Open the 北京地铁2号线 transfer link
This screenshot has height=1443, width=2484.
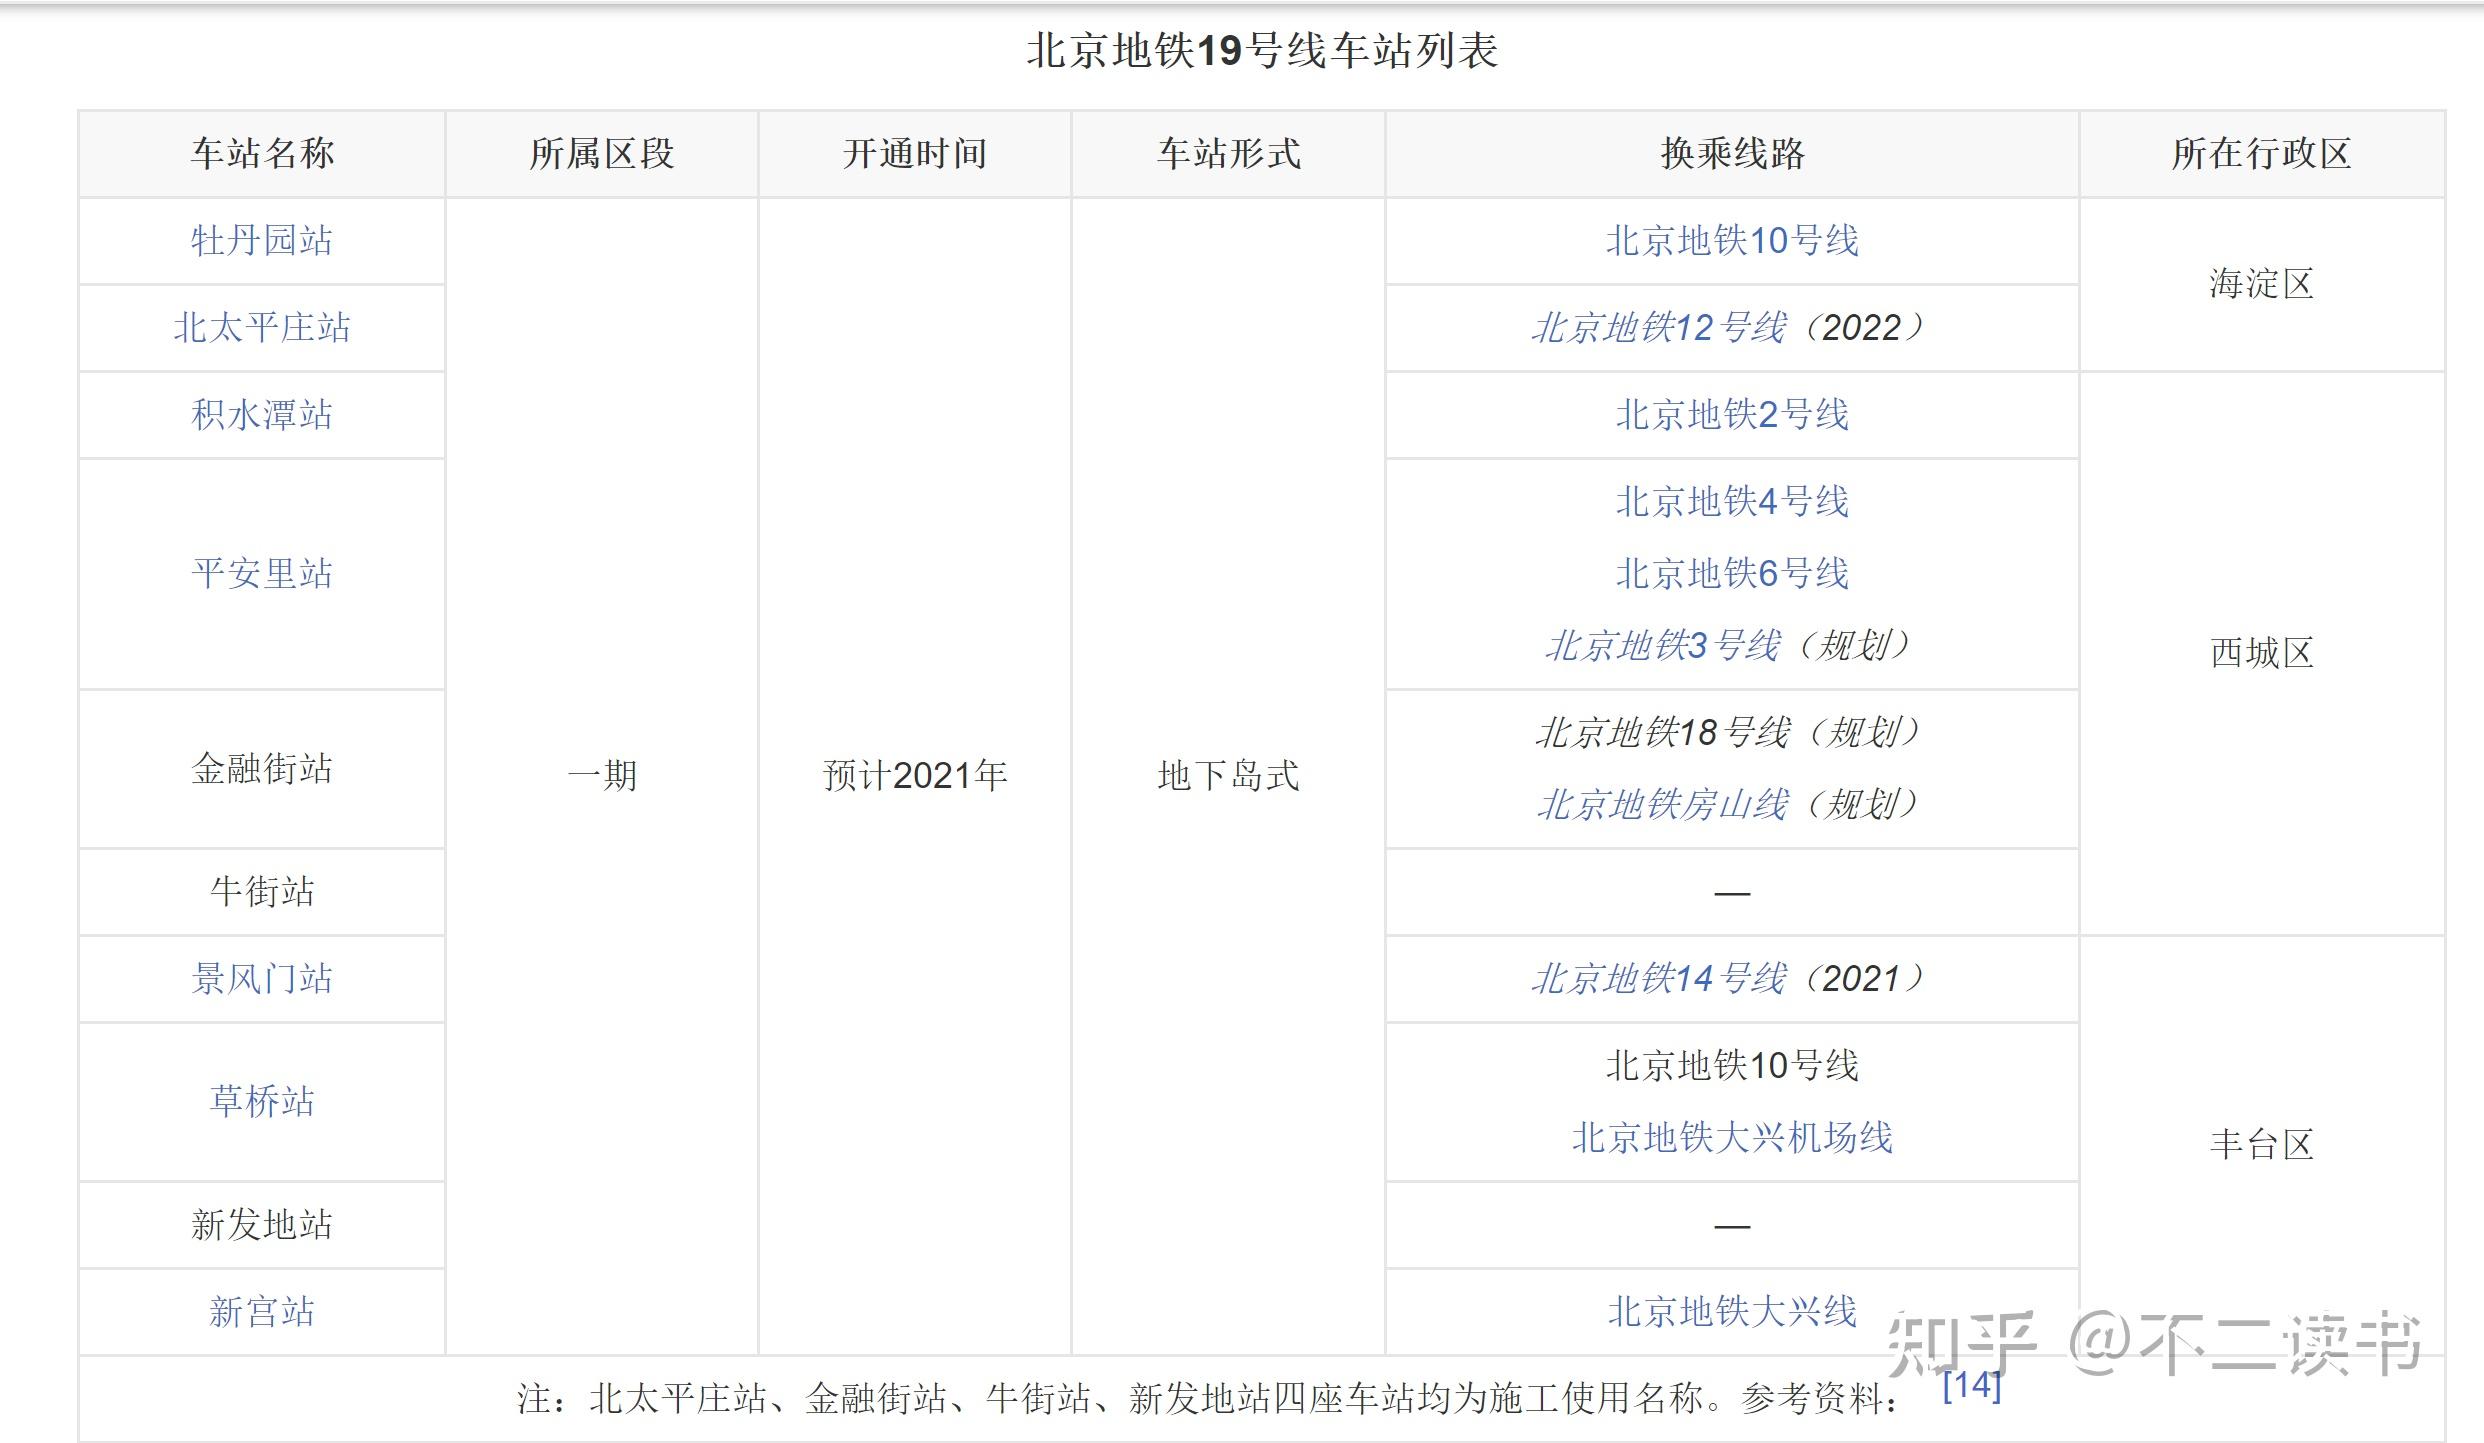click(x=1731, y=415)
